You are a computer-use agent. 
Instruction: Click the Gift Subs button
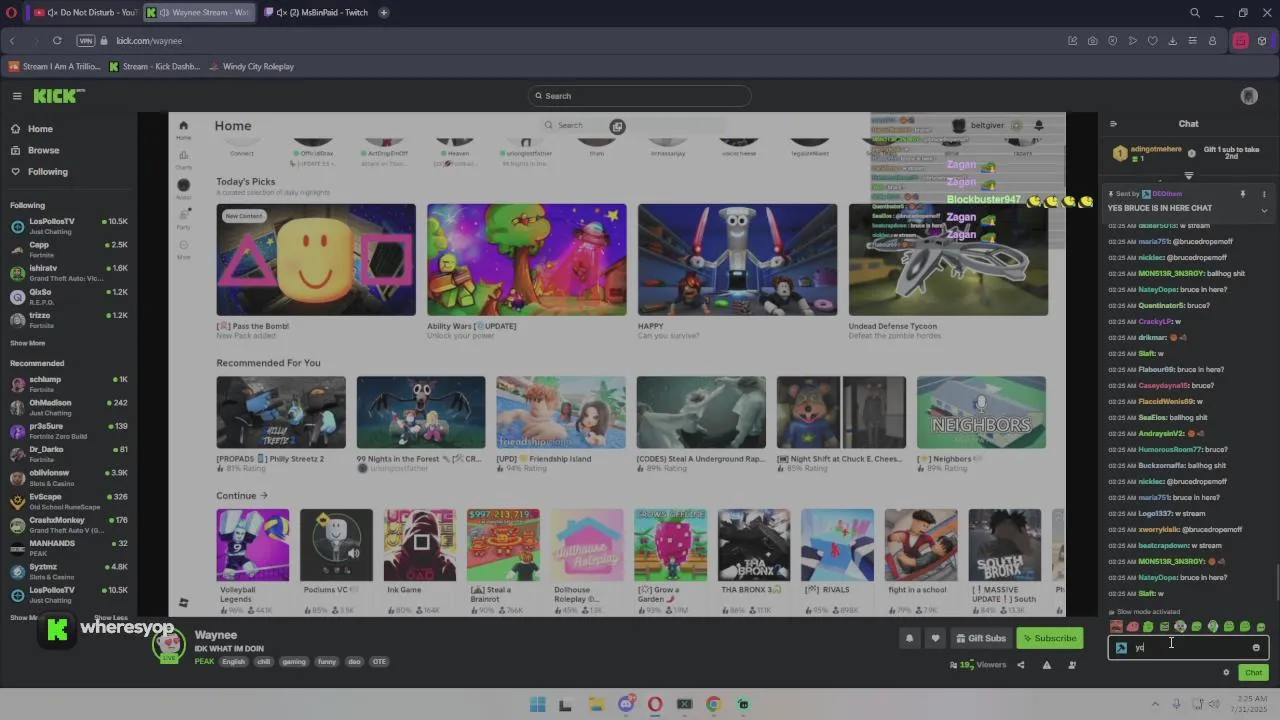(980, 638)
